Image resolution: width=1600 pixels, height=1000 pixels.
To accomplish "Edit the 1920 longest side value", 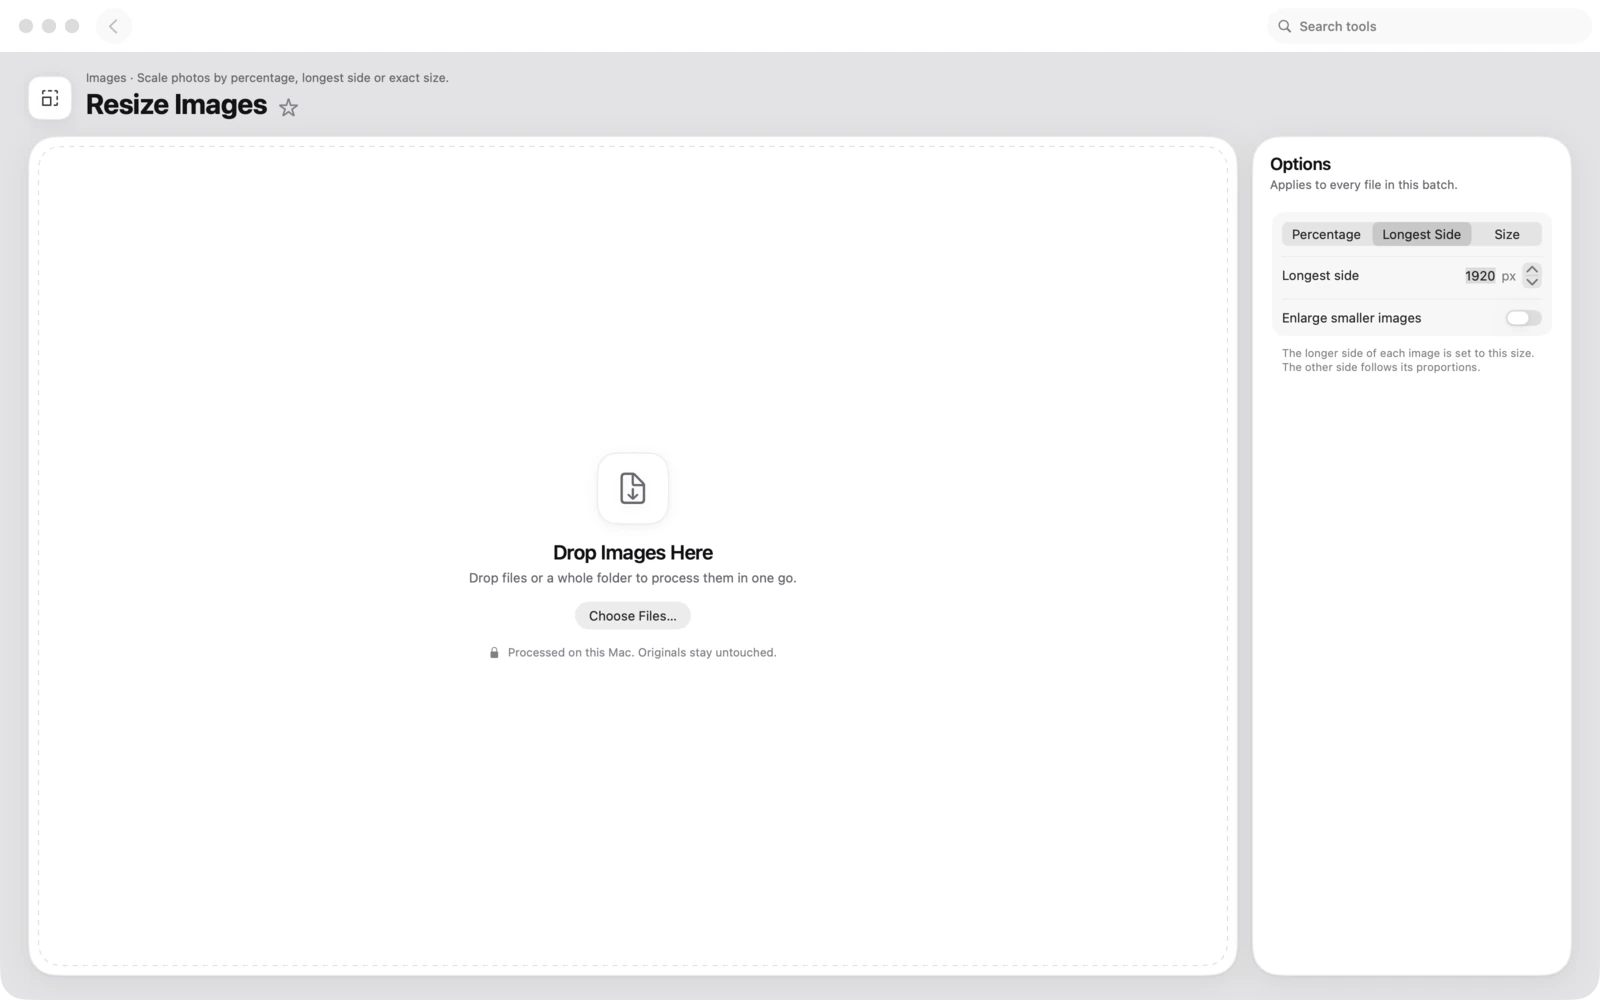I will click(1480, 276).
